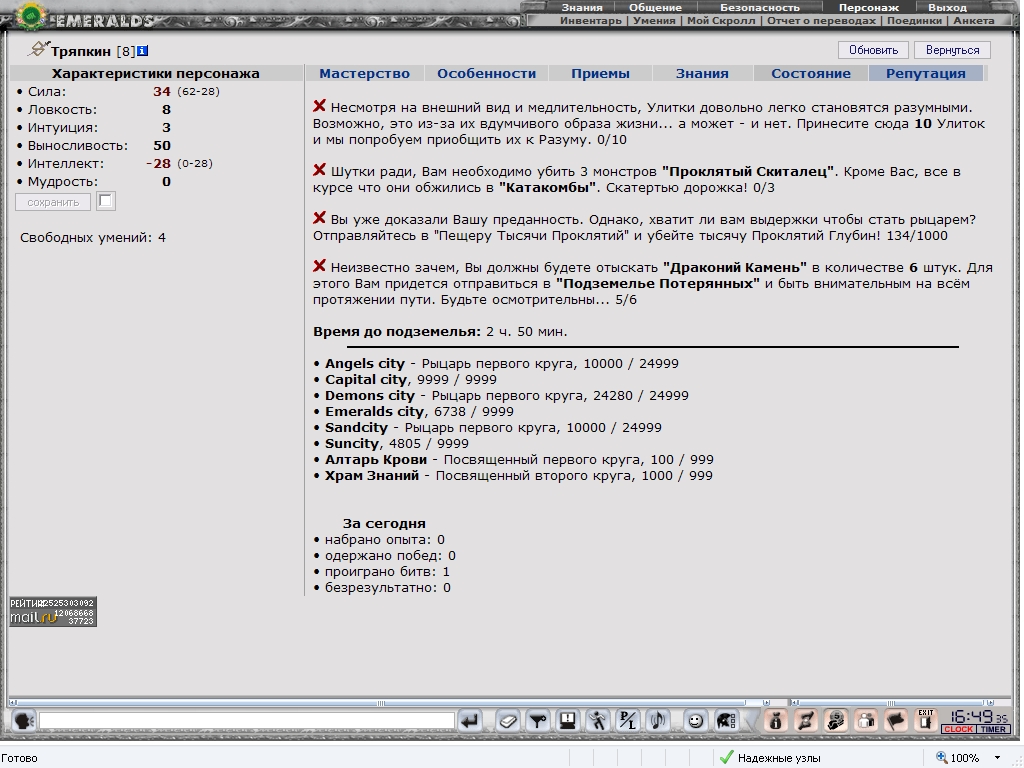Open the Персонаж top menu
Image resolution: width=1024 pixels, height=768 pixels.
[869, 8]
